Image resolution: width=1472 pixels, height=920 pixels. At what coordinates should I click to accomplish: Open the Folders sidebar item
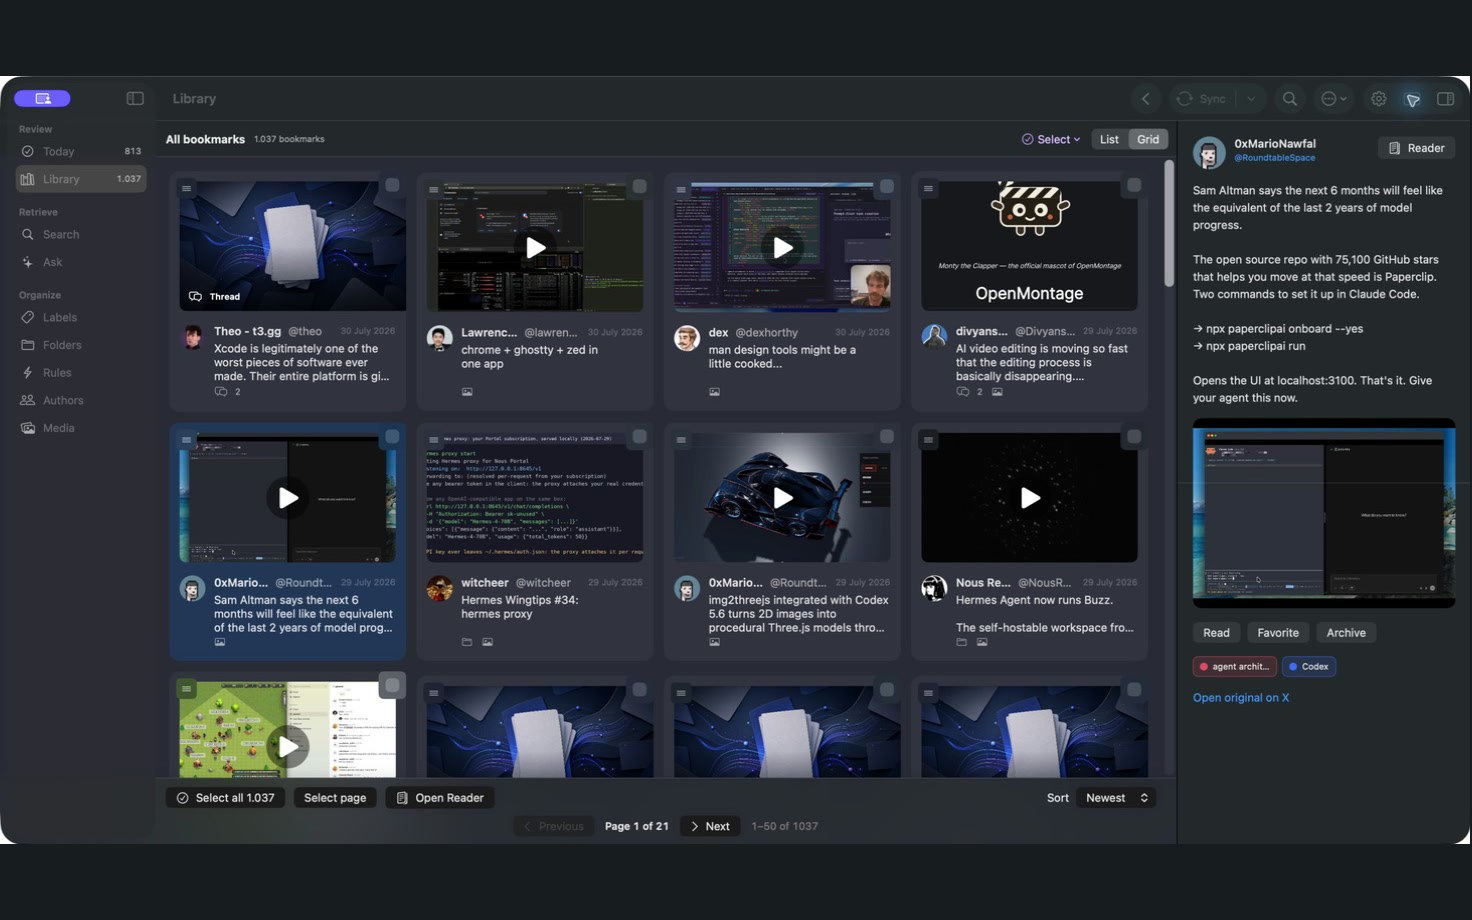point(81,345)
